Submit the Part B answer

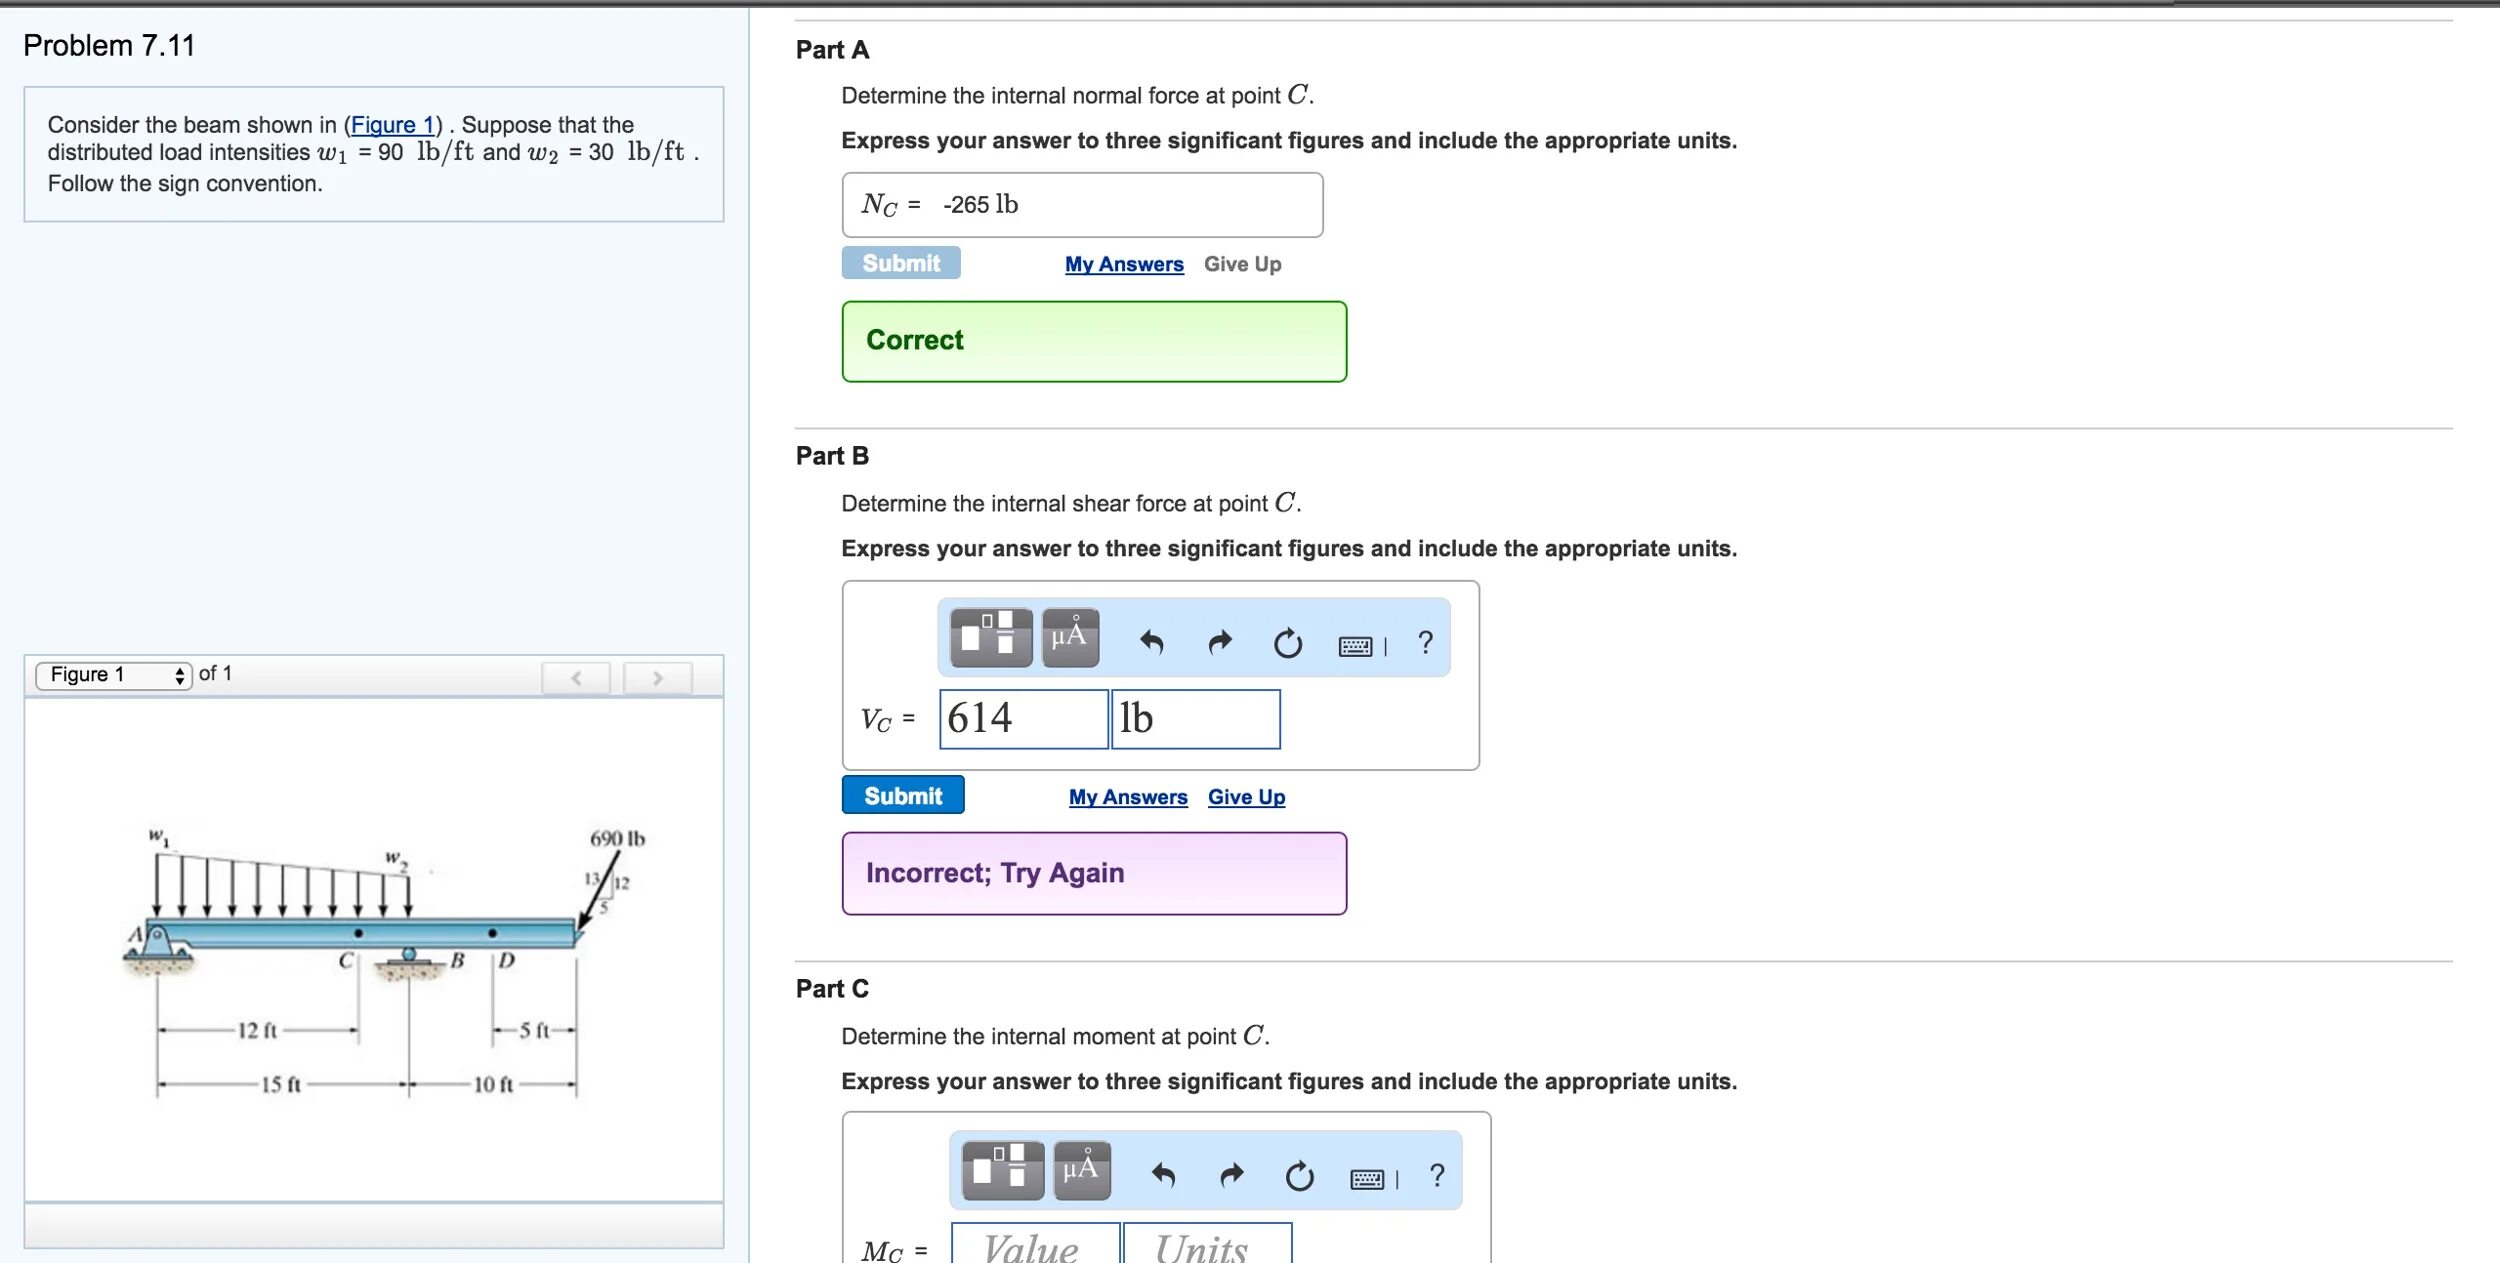[902, 795]
